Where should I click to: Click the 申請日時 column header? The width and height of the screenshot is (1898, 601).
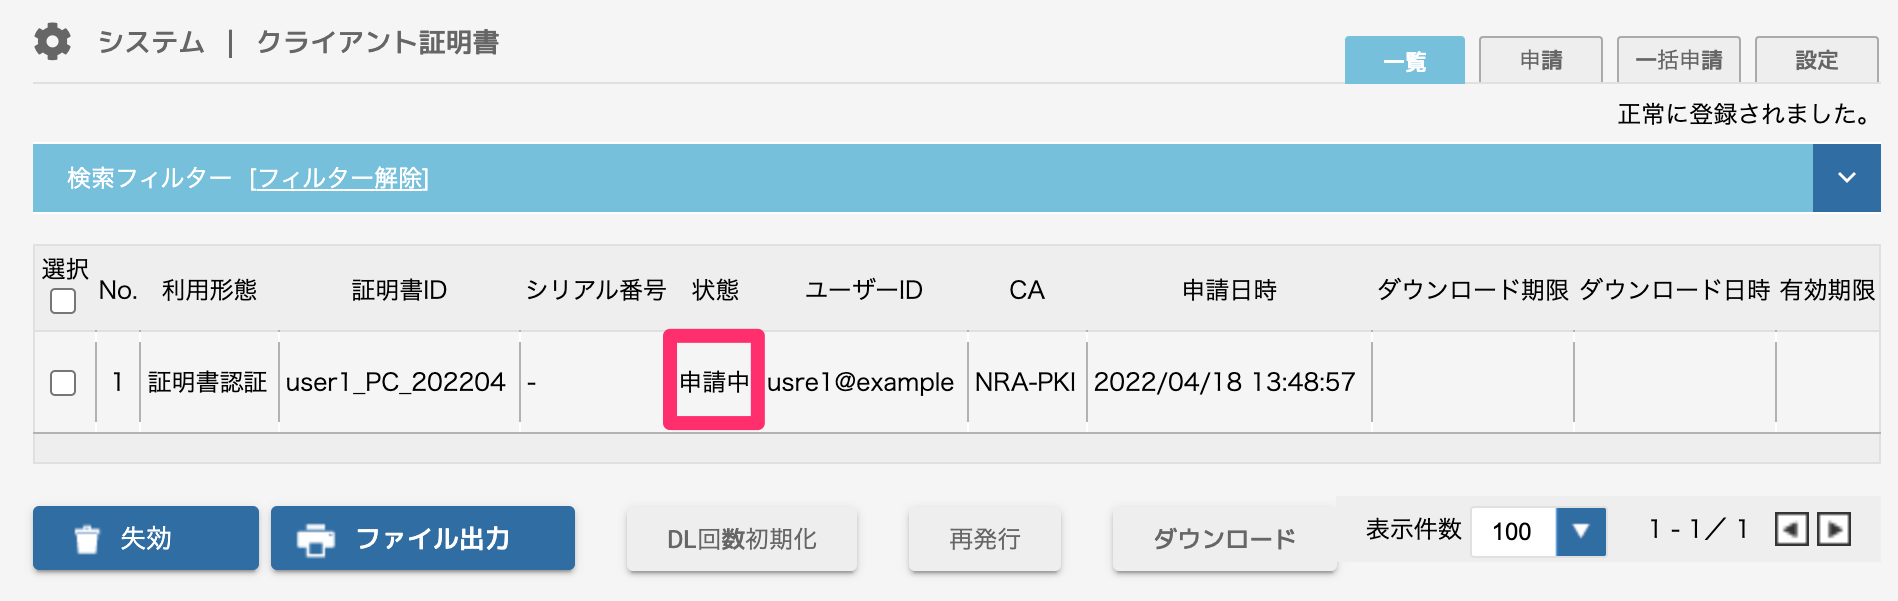(x=1229, y=290)
